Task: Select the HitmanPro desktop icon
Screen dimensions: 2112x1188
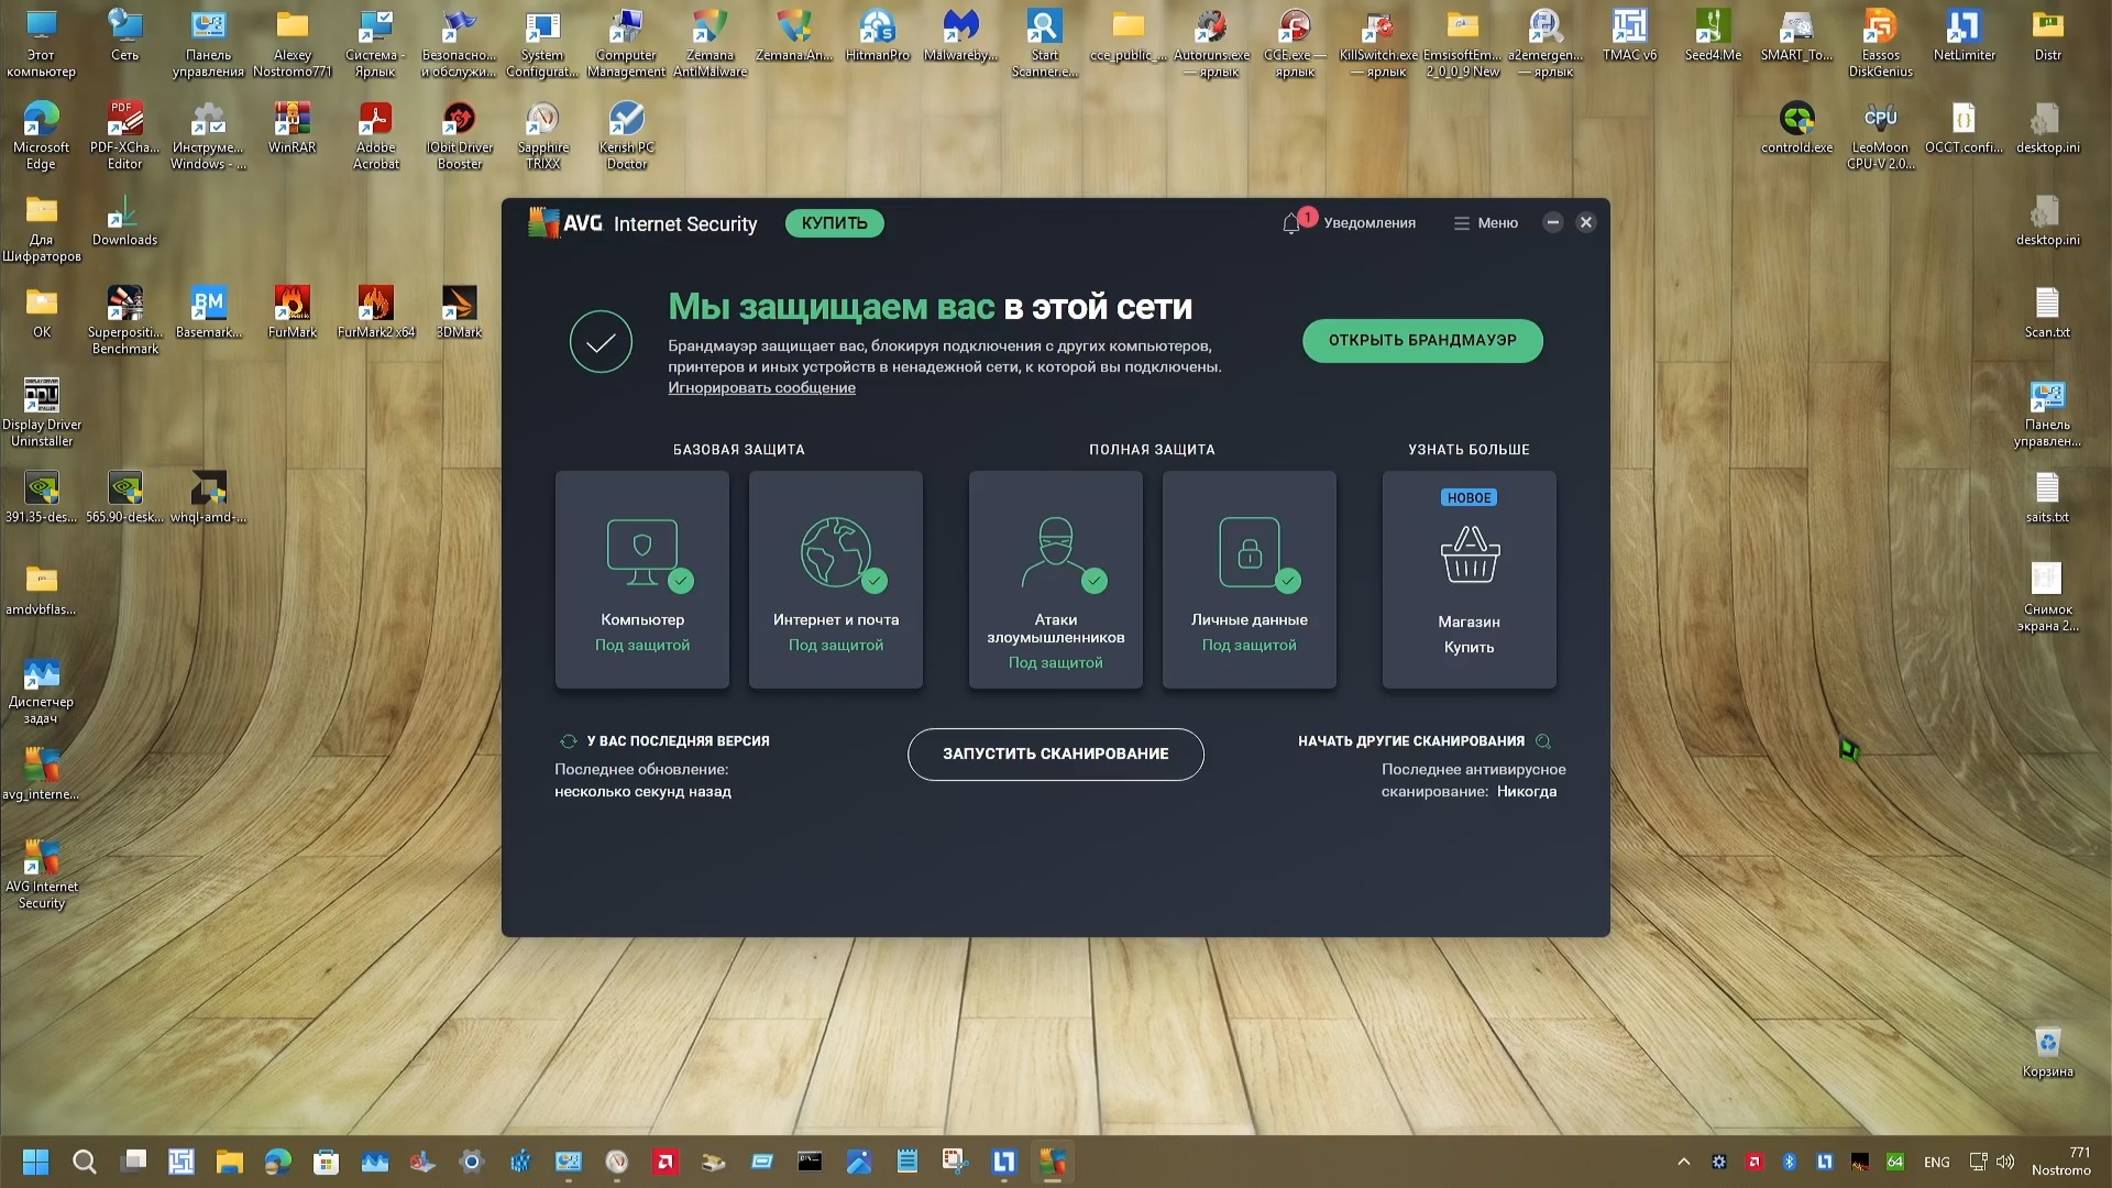Action: coord(877,36)
